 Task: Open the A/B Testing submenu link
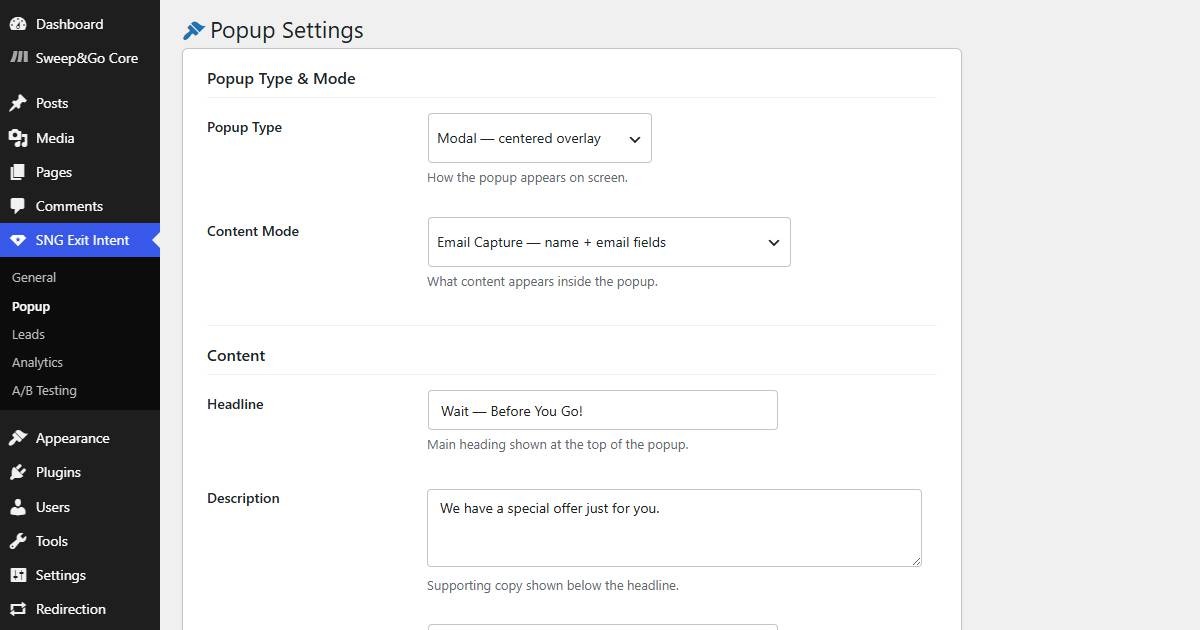[44, 391]
